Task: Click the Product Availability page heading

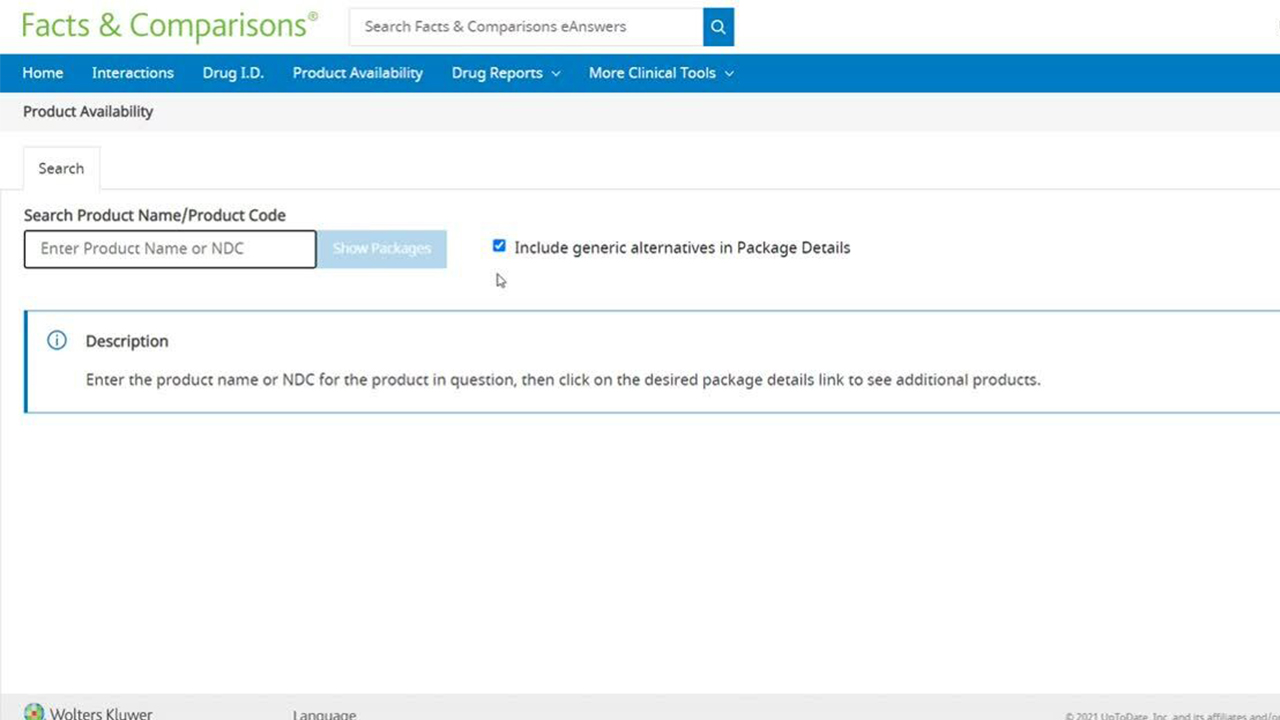Action: point(88,112)
